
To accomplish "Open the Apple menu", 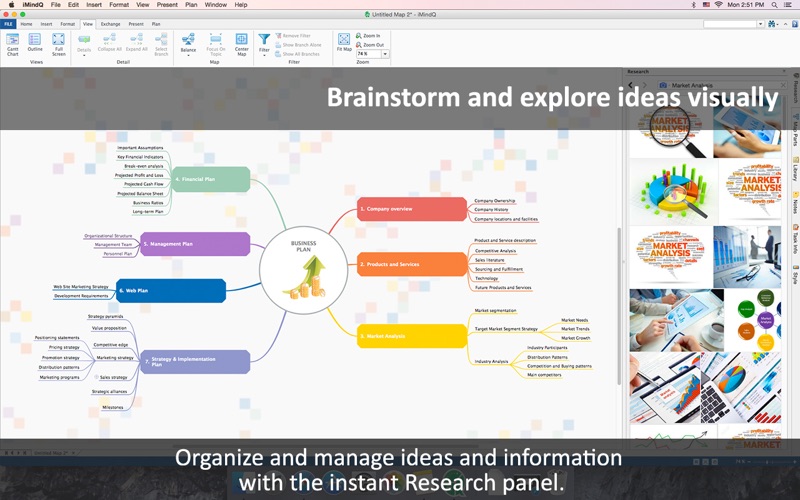I will 11,5.
